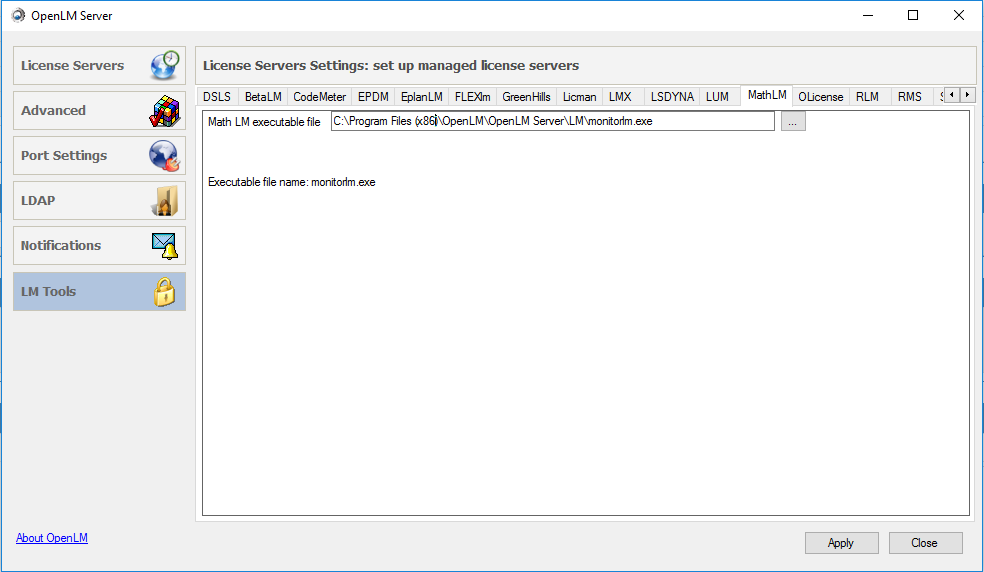Click the Apply button
The width and height of the screenshot is (984, 572).
841,543
